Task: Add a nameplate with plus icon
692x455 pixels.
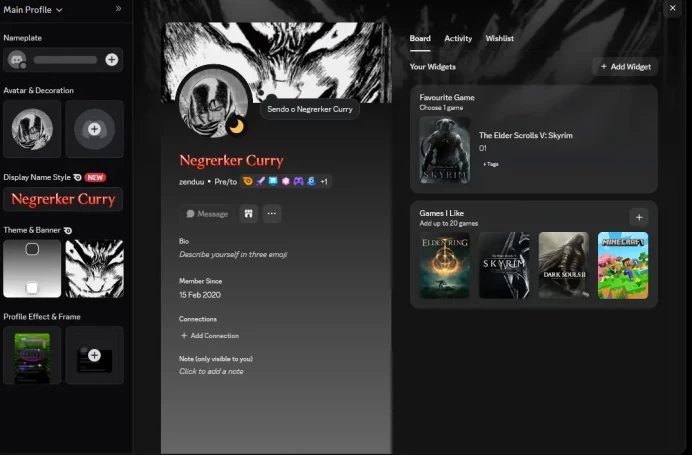Action: coord(112,59)
